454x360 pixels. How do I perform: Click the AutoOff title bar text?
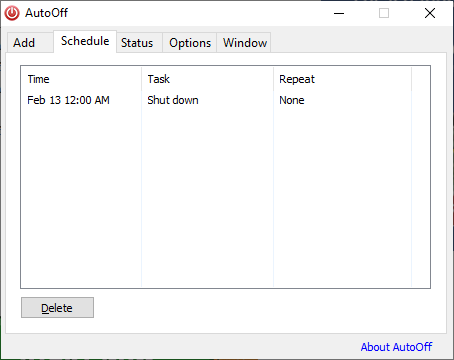(x=47, y=13)
